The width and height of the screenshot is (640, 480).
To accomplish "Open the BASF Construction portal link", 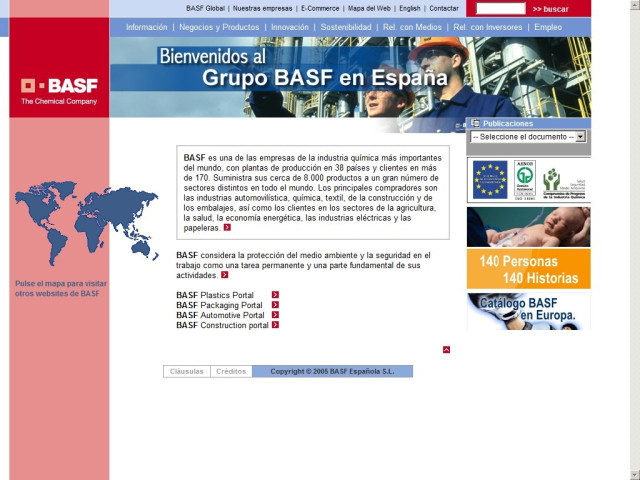I will pos(222,325).
